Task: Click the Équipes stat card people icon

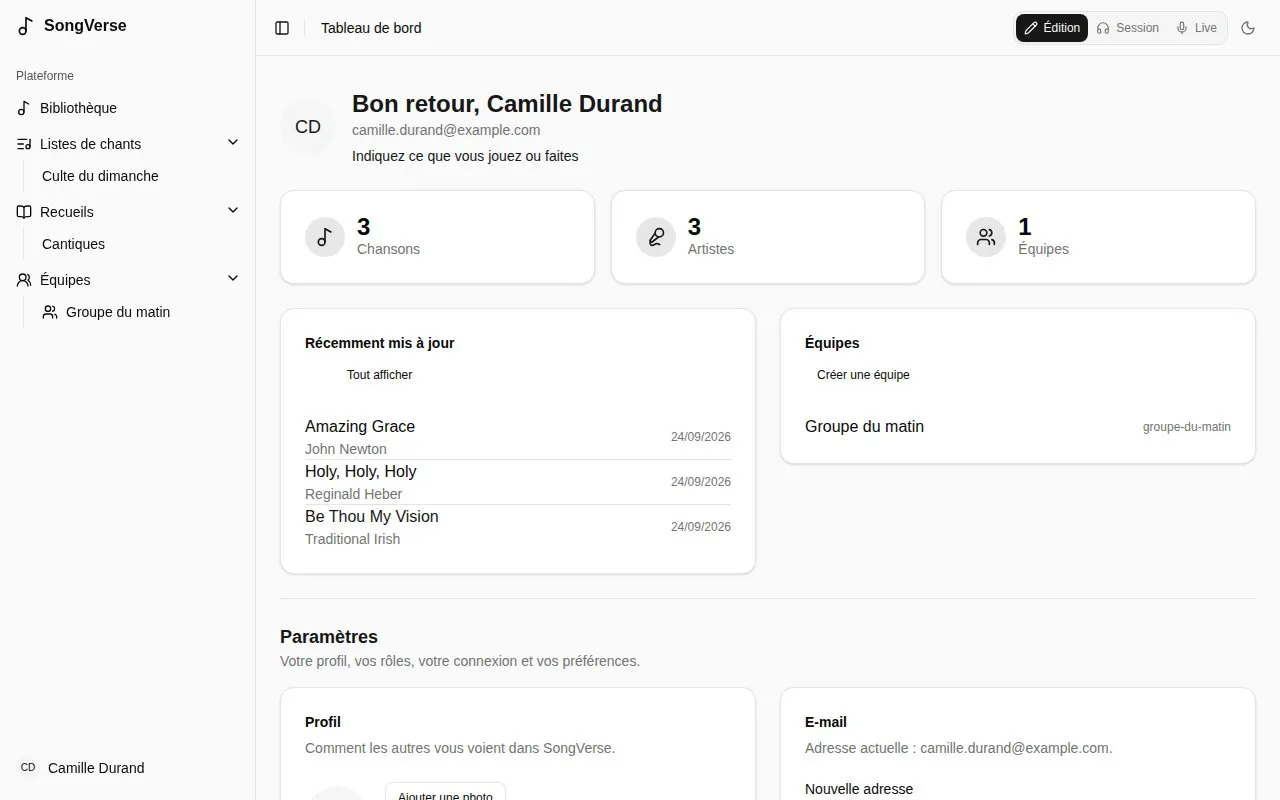Action: (x=986, y=237)
